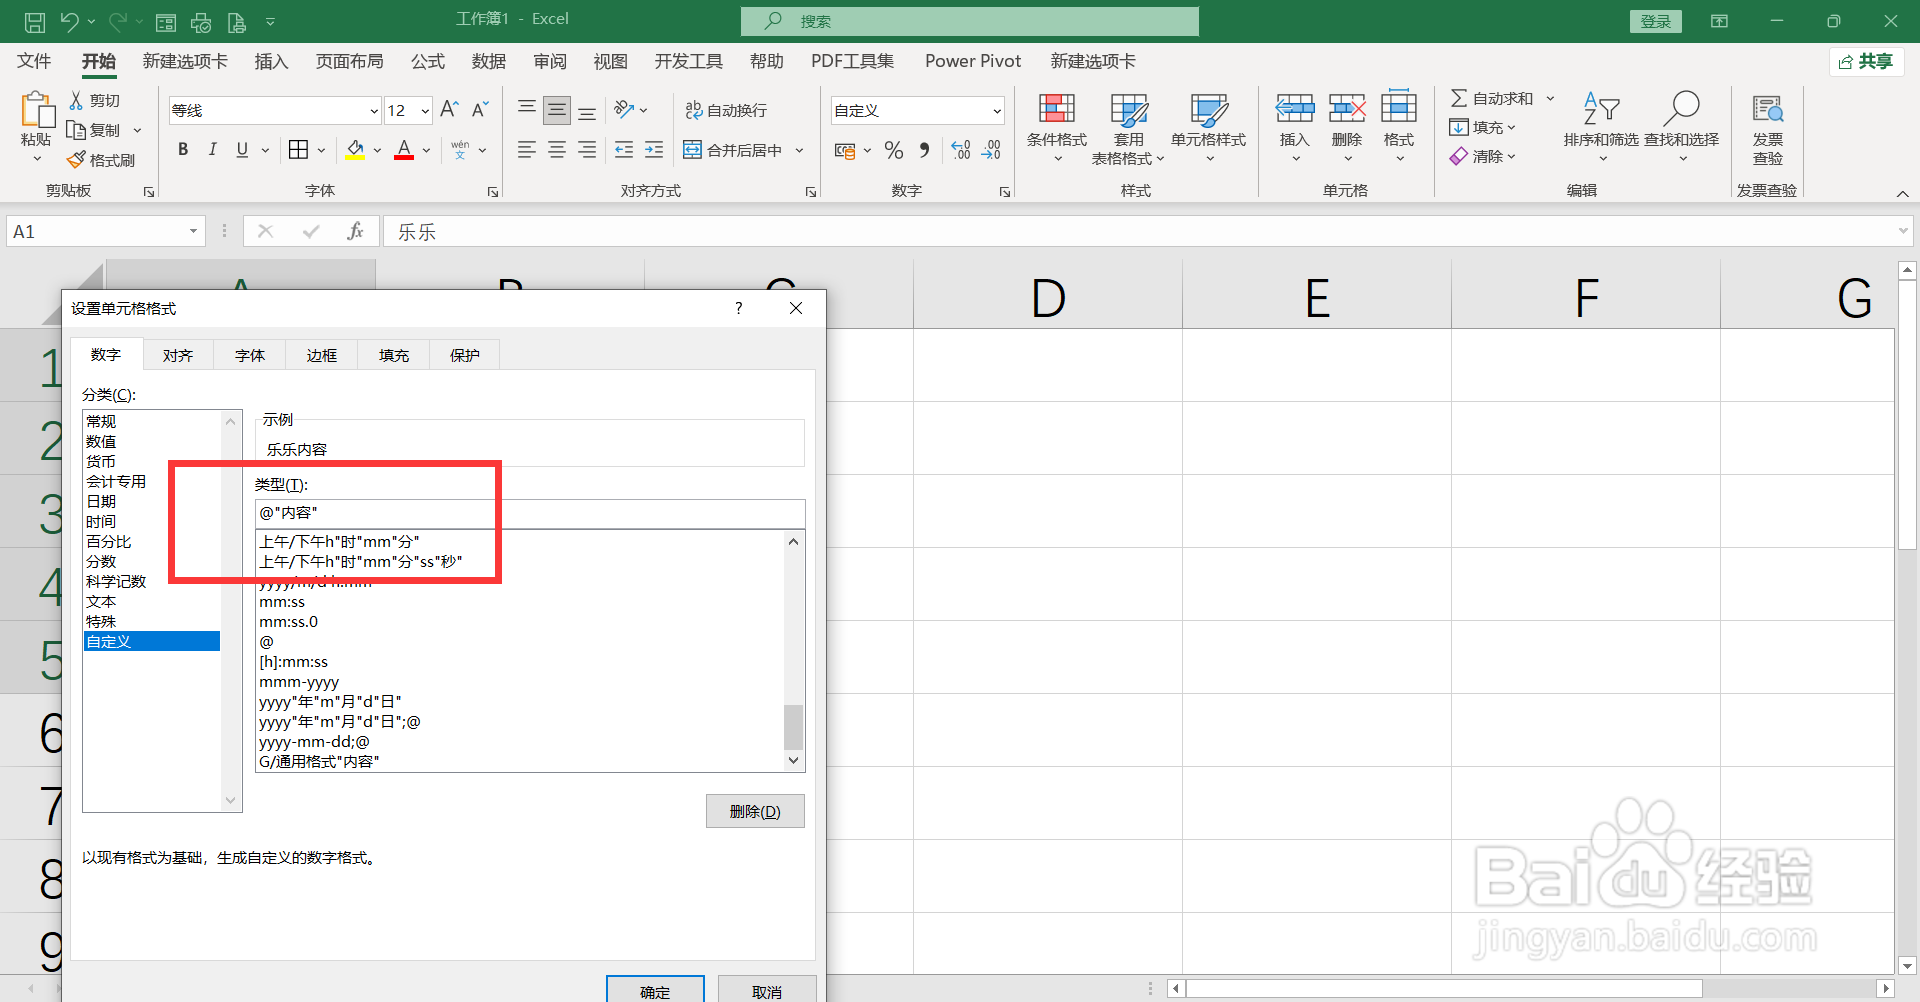The height and width of the screenshot is (1002, 1920).
Task: Toggle Align Left in ribbon
Action: tap(527, 150)
